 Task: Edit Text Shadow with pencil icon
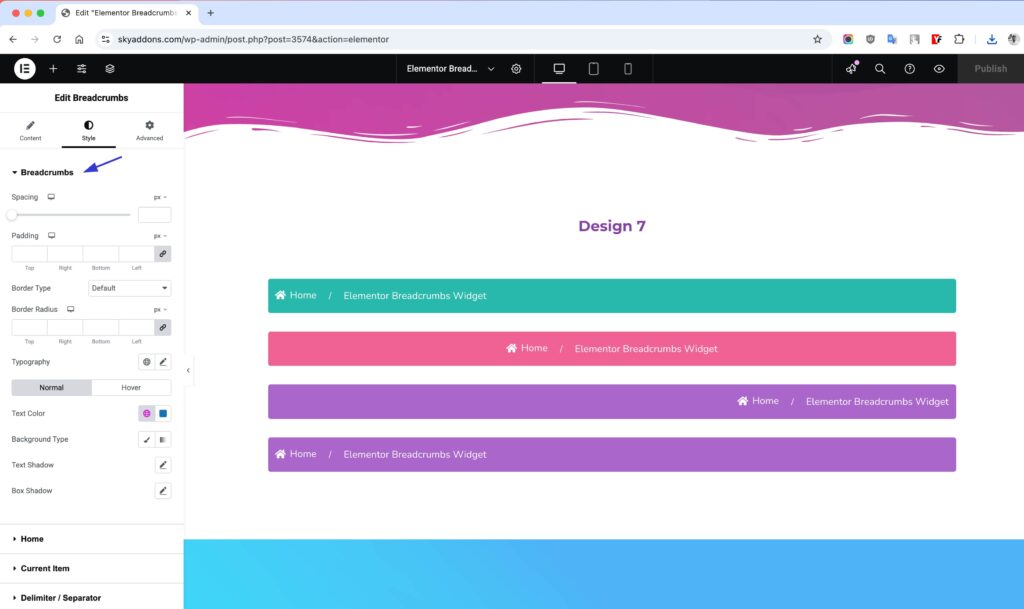[x=163, y=465]
